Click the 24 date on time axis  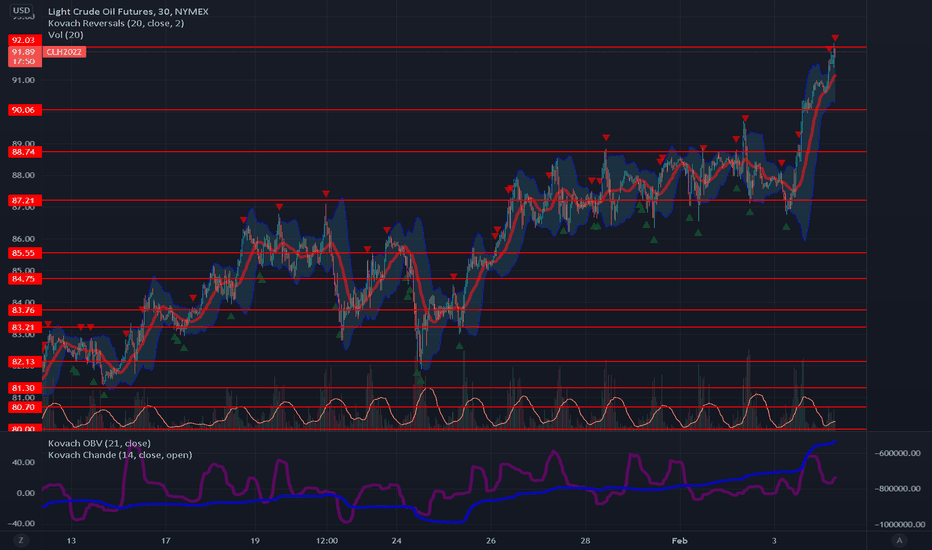click(x=396, y=540)
